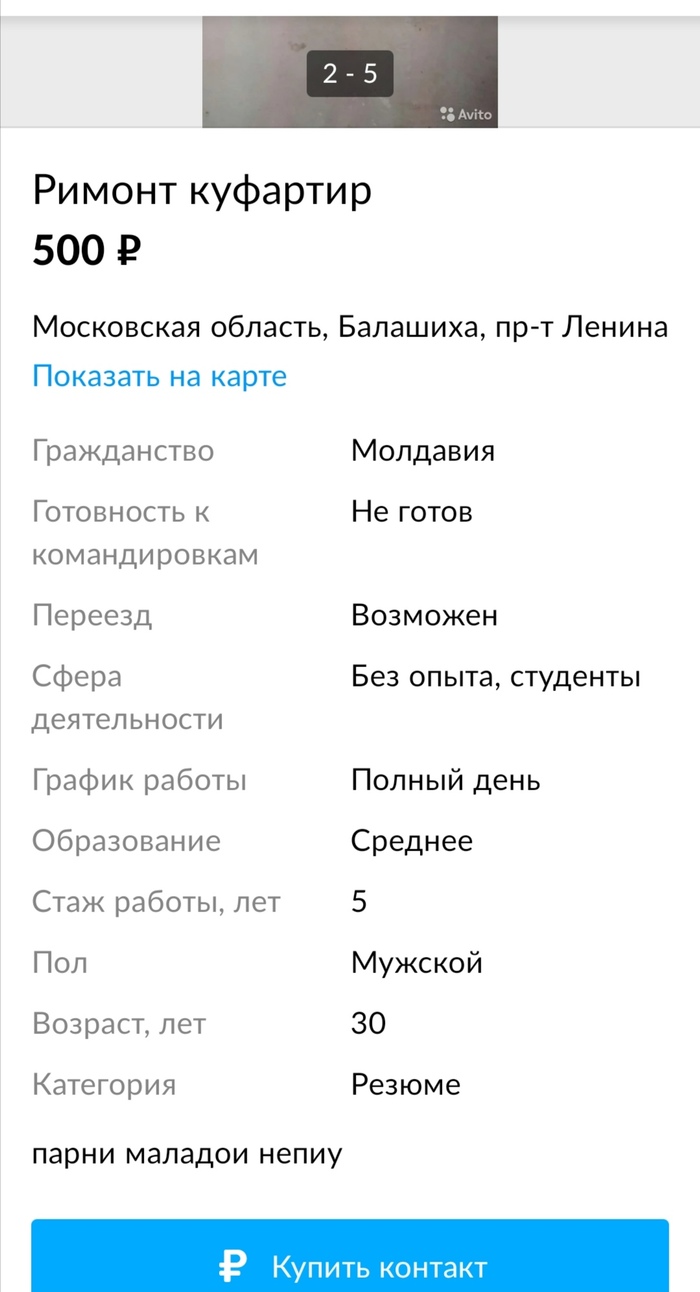Click Возможен in the Переезд row

[424, 615]
